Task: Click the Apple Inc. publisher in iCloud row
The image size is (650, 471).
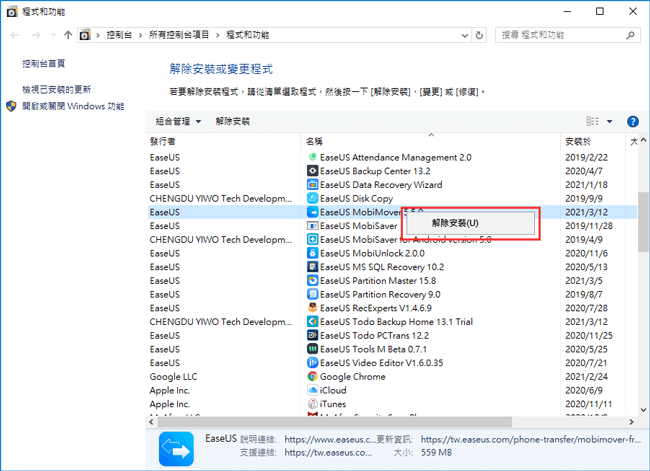Action: tap(170, 390)
